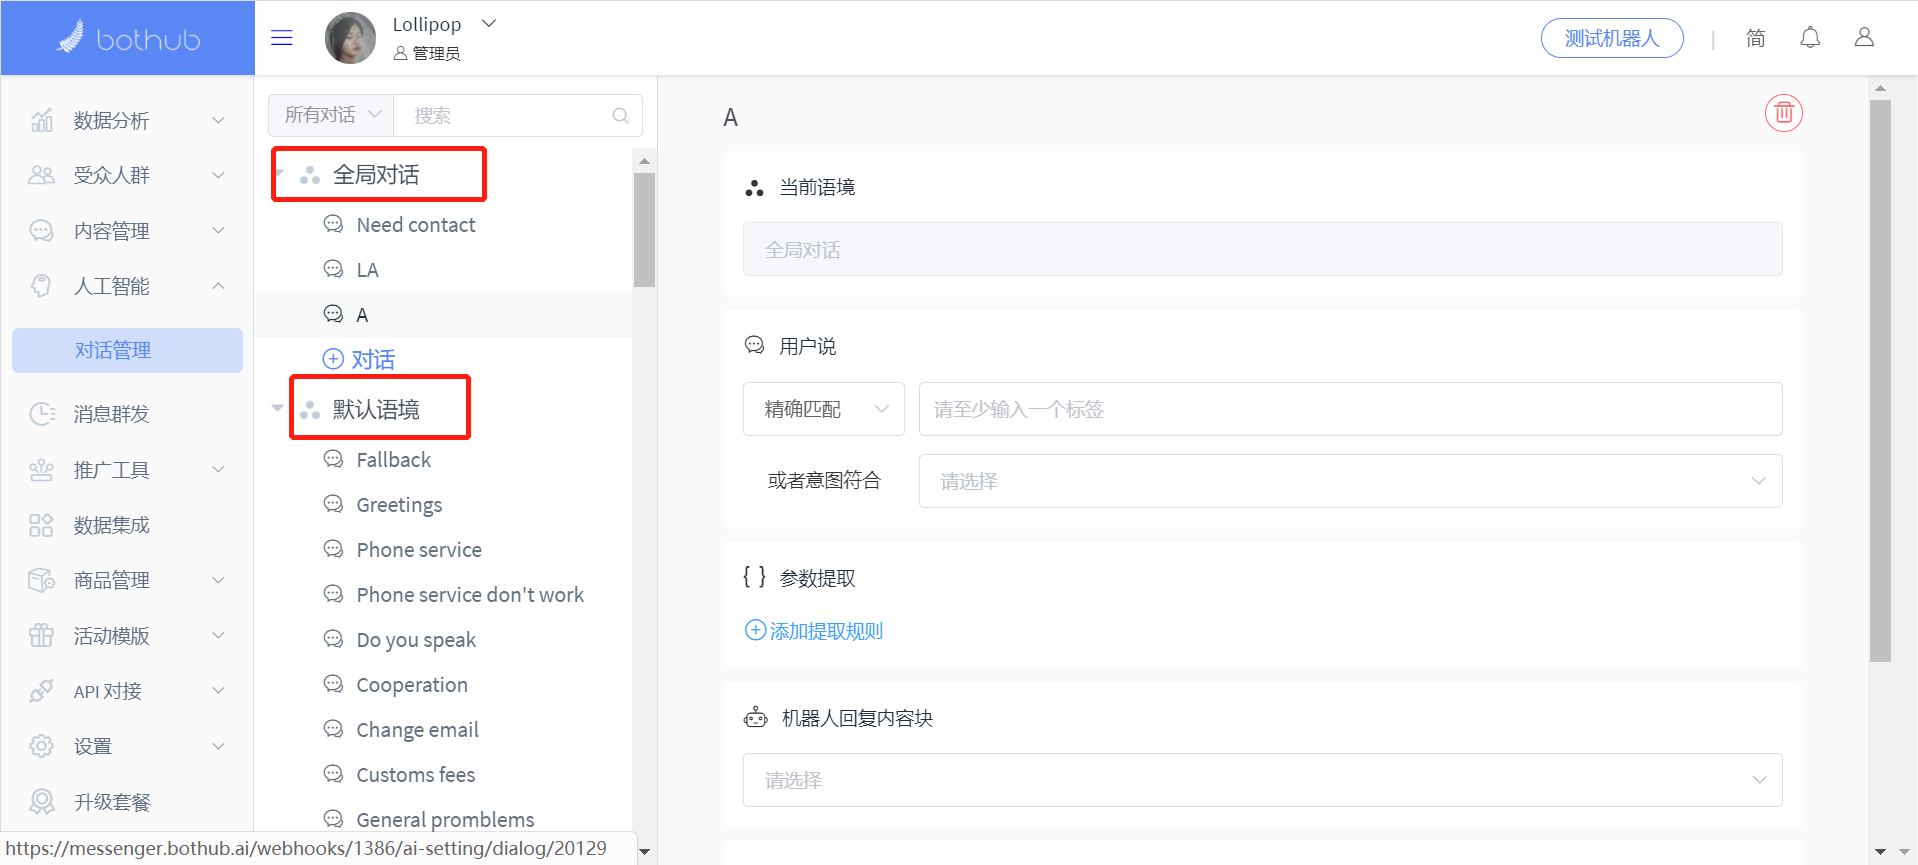This screenshot has width=1918, height=865.
Task: Delete dialog A with trash icon
Action: coord(1784,113)
